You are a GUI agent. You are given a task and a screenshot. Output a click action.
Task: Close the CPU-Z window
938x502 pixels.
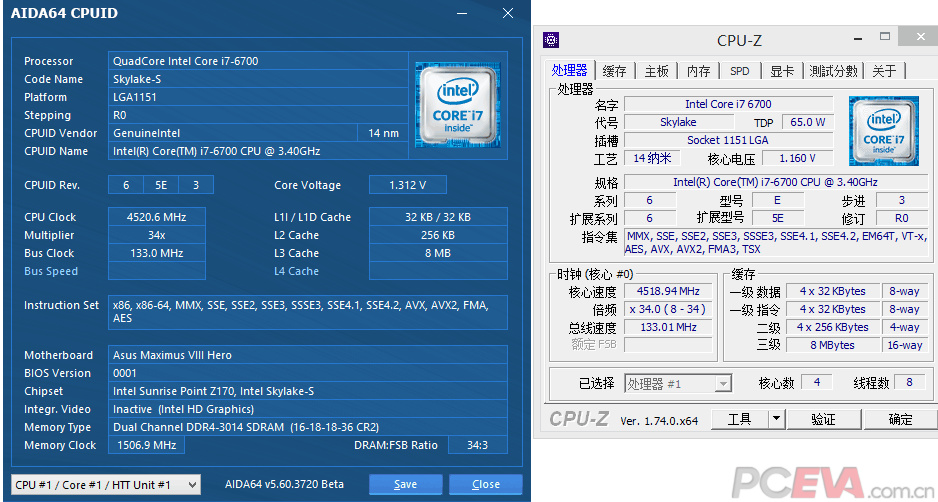click(921, 36)
